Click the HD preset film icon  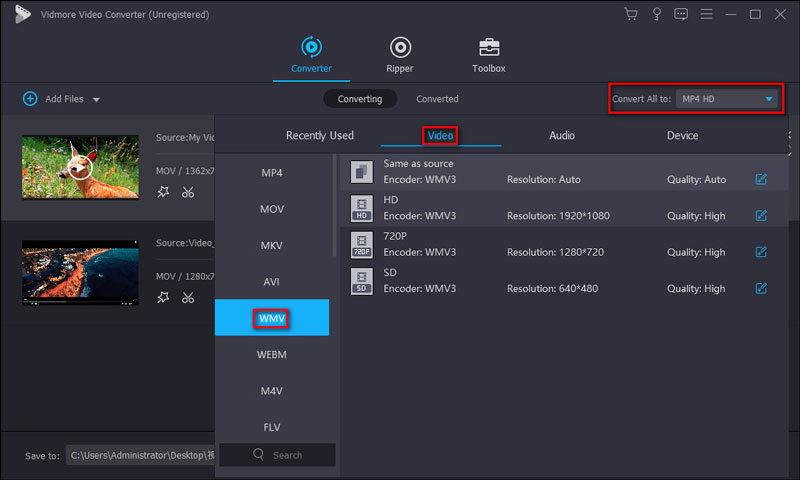coord(362,208)
